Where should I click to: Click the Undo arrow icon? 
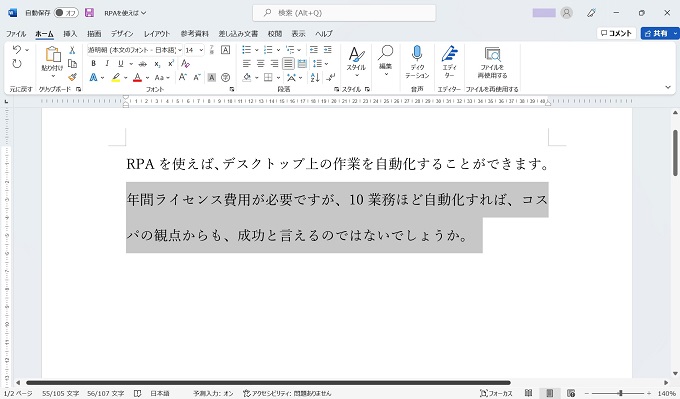(x=16, y=49)
